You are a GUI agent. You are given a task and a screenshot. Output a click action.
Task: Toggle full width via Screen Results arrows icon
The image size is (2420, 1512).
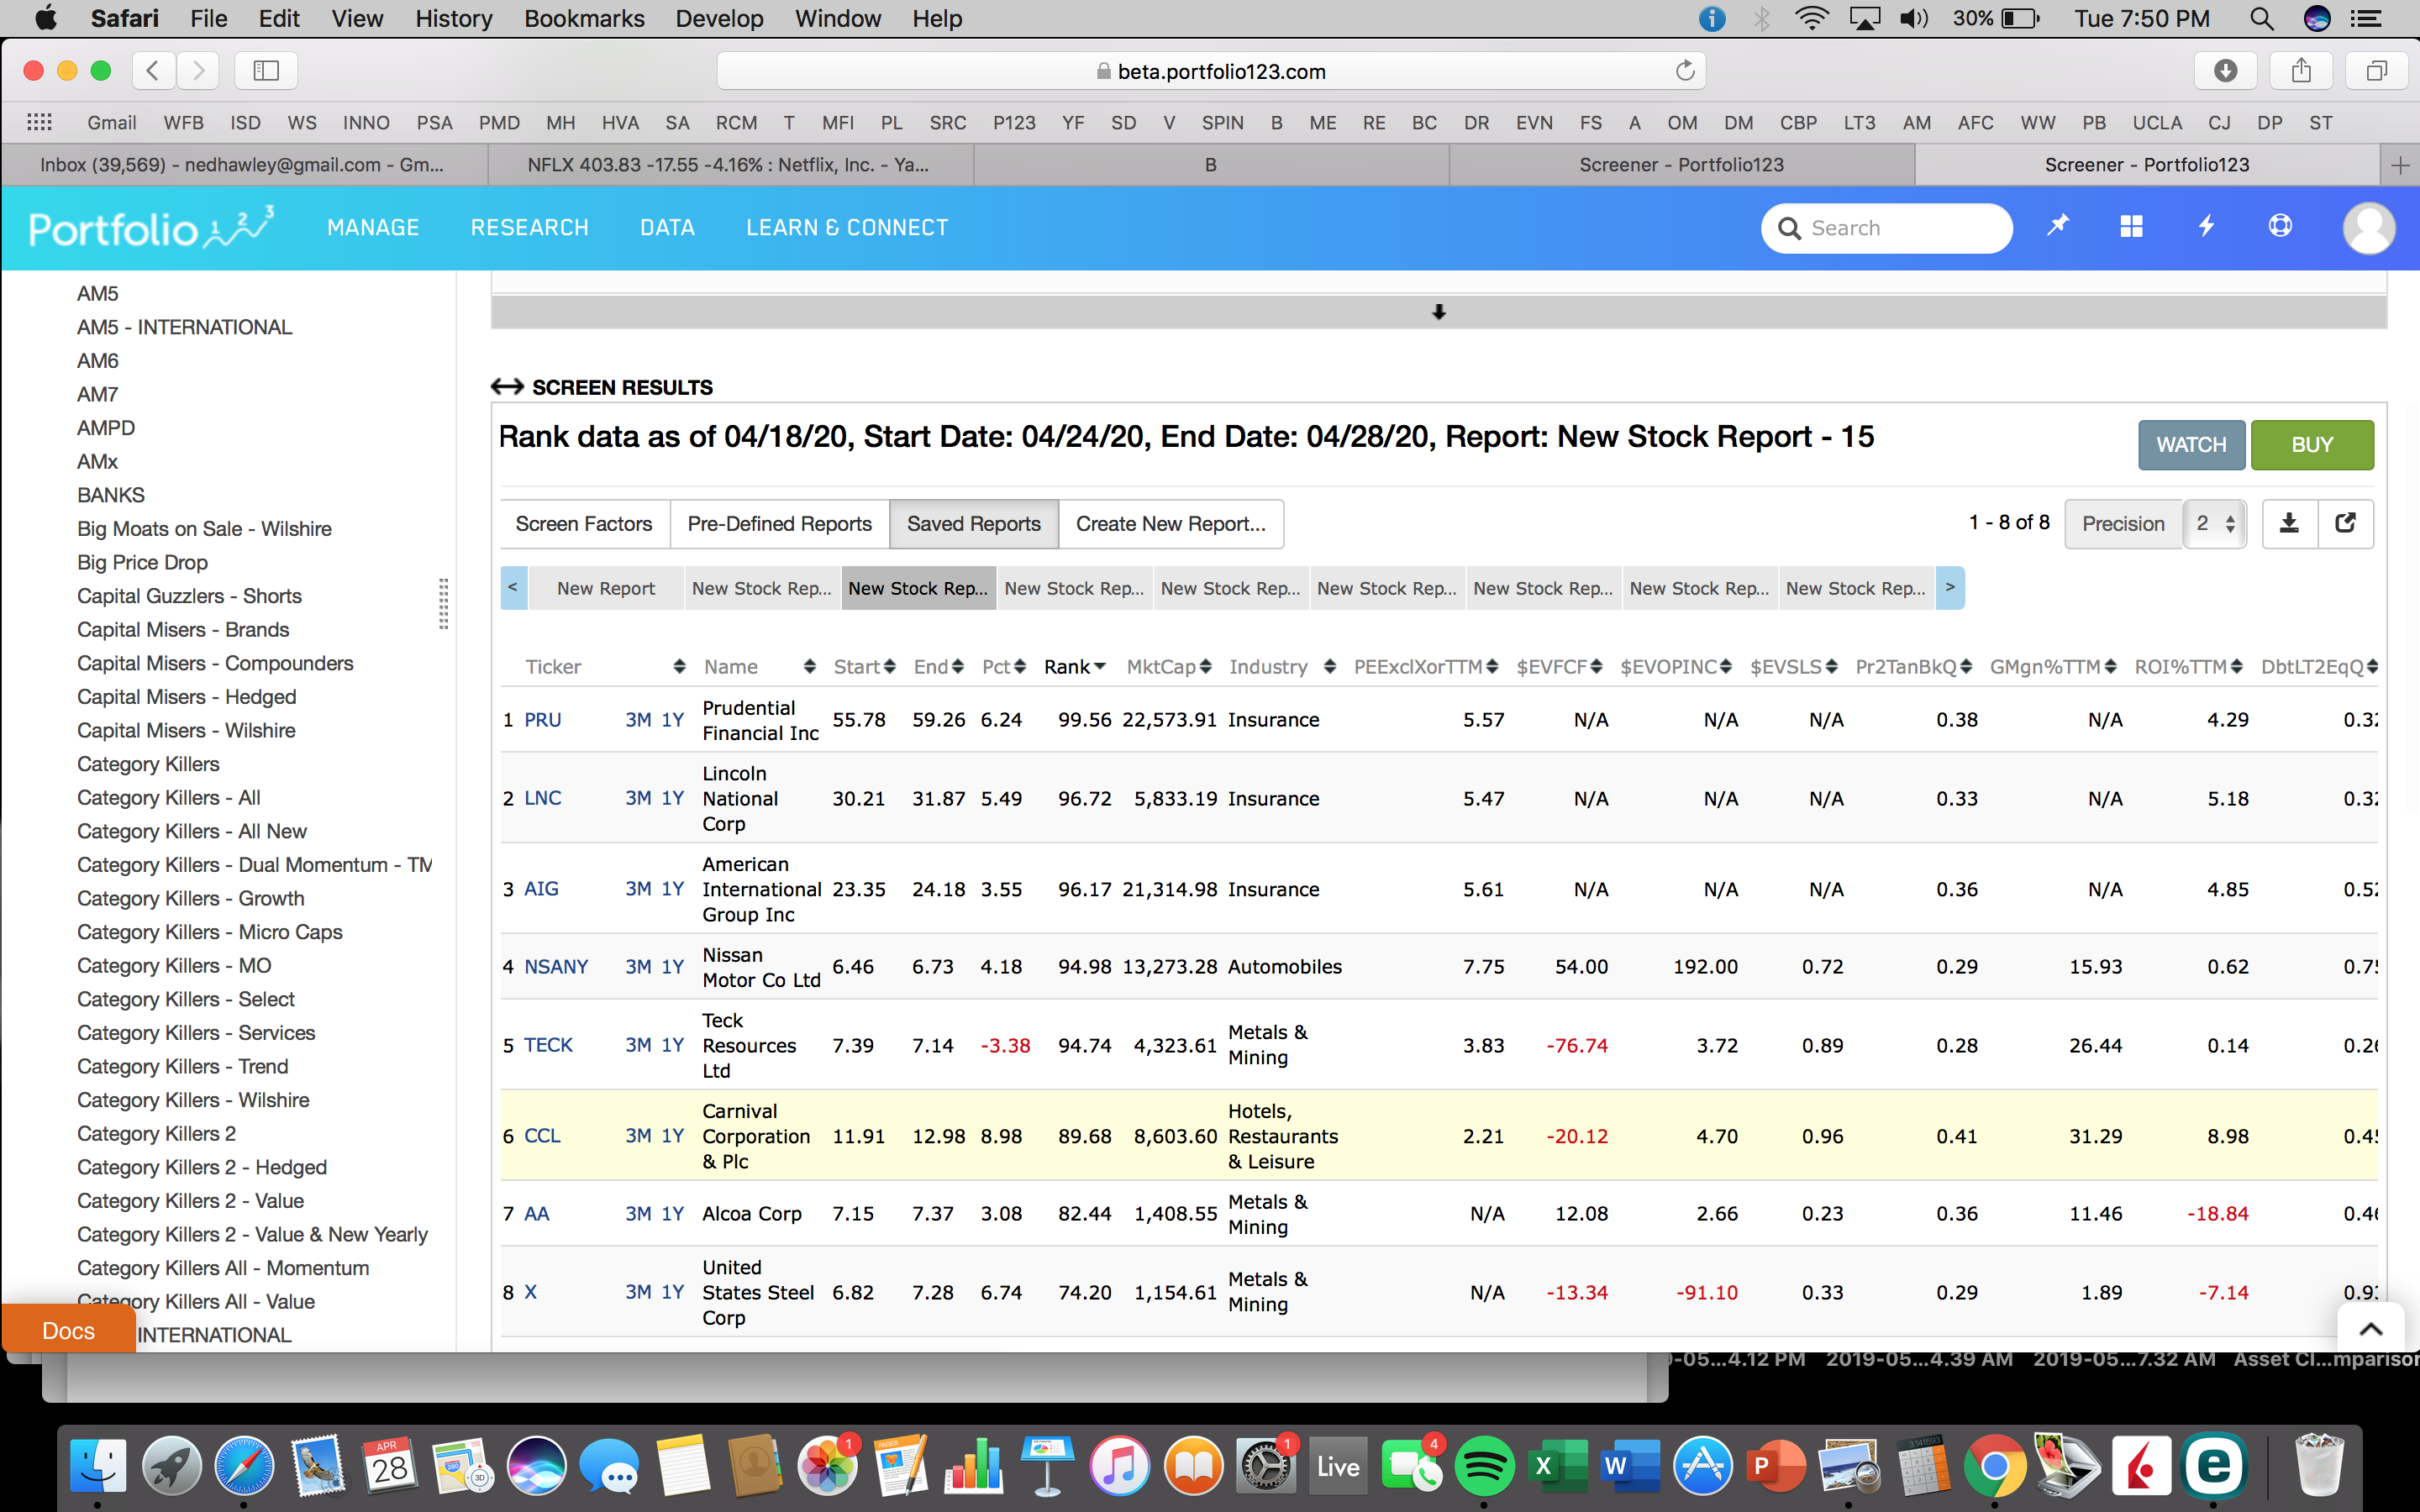point(507,387)
